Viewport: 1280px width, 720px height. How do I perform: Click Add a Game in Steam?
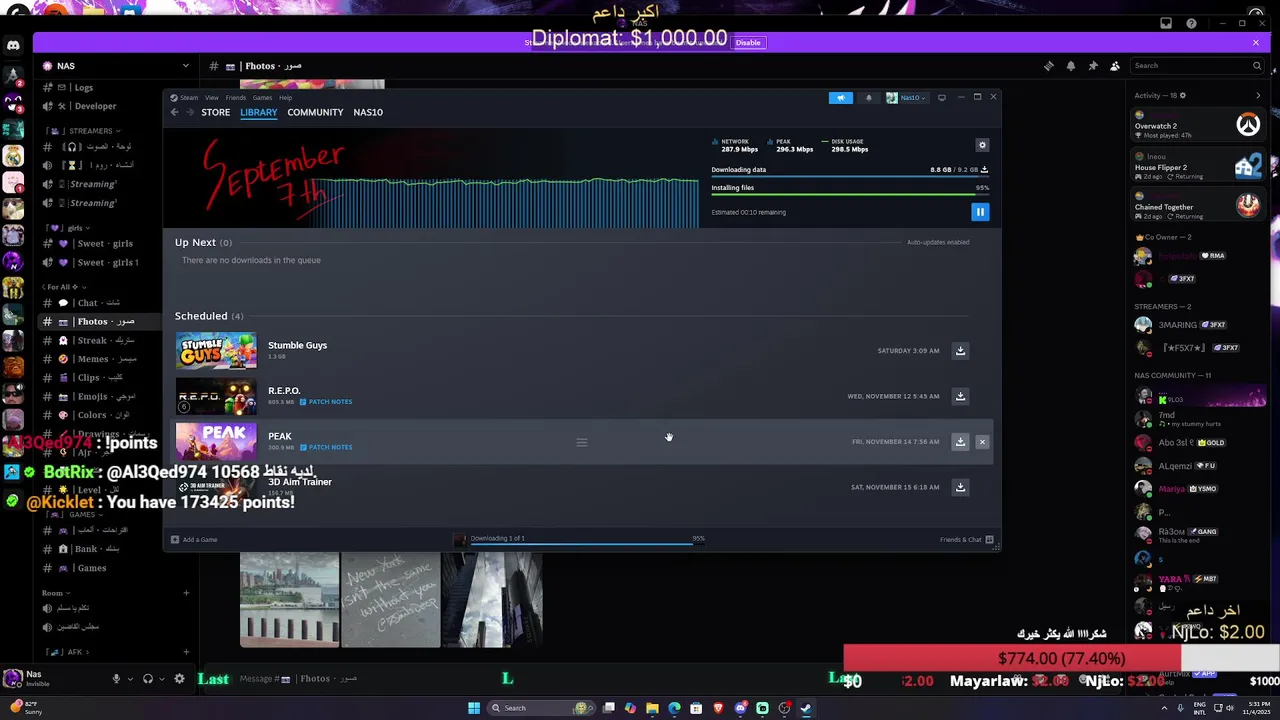(194, 540)
